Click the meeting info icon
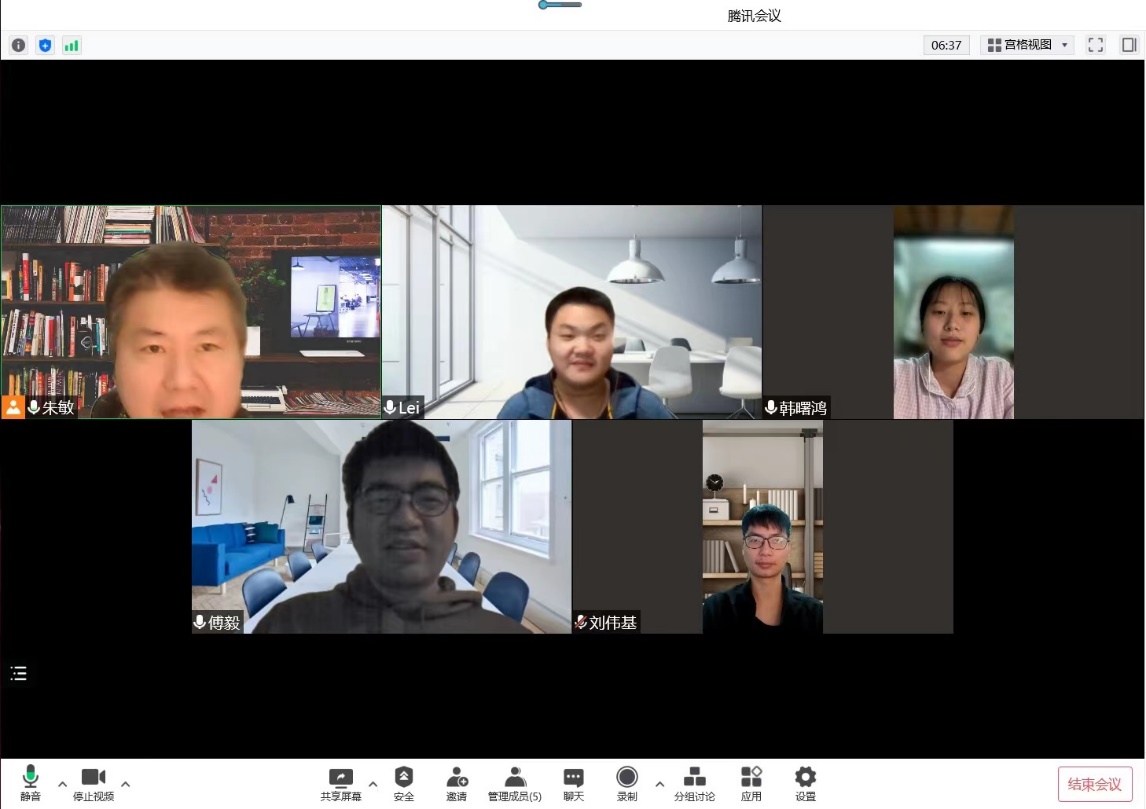This screenshot has width=1146, height=809. click(18, 45)
